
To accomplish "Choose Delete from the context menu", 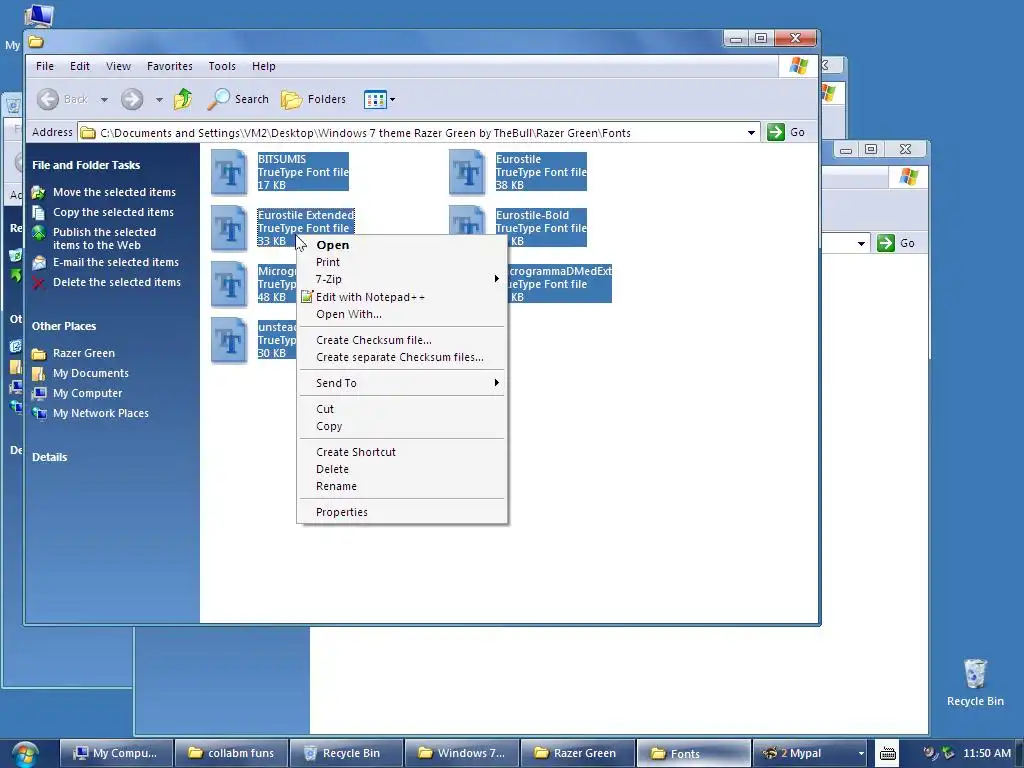I will tap(402, 469).
